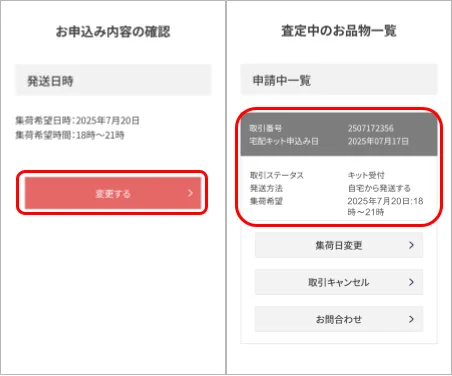Viewport: 452px width, 376px height.
Task: Click the gray transaction header card
Action: pos(339,134)
